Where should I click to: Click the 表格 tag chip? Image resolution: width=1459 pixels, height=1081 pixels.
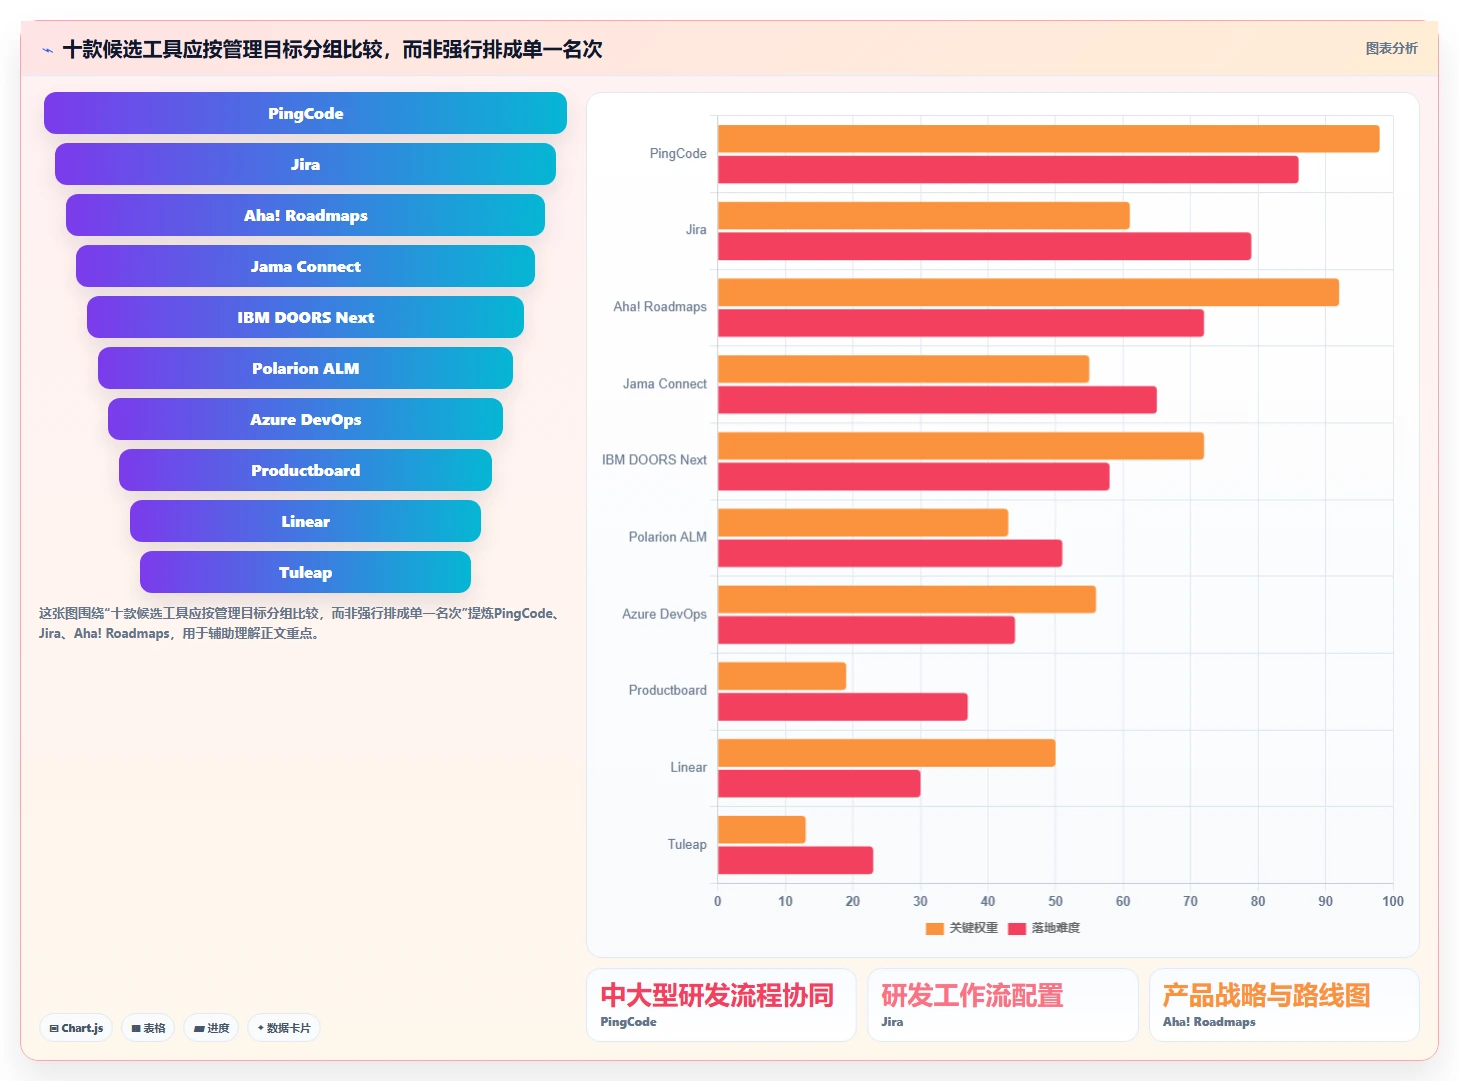(148, 1028)
